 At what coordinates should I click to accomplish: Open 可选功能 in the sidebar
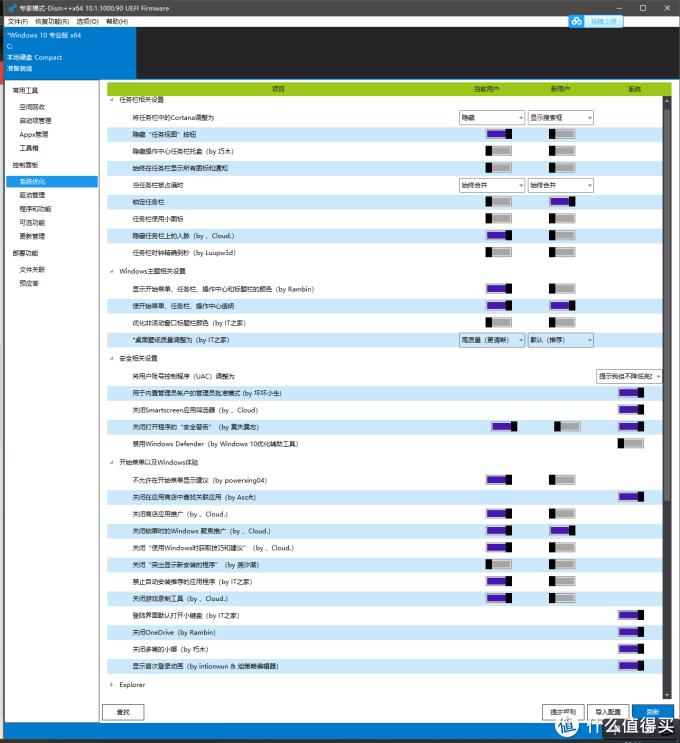pos(32,223)
